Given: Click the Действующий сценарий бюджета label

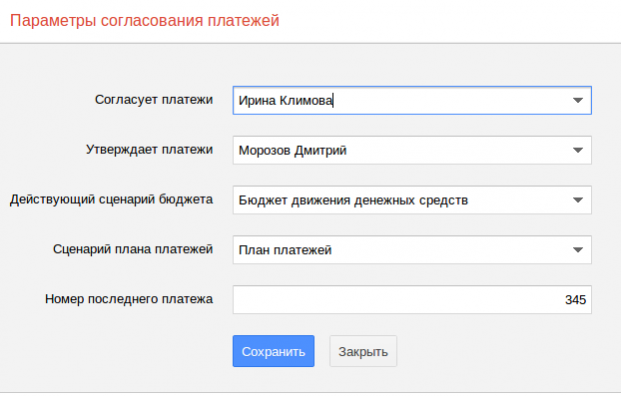Looking at the screenshot, I should [x=111, y=199].
